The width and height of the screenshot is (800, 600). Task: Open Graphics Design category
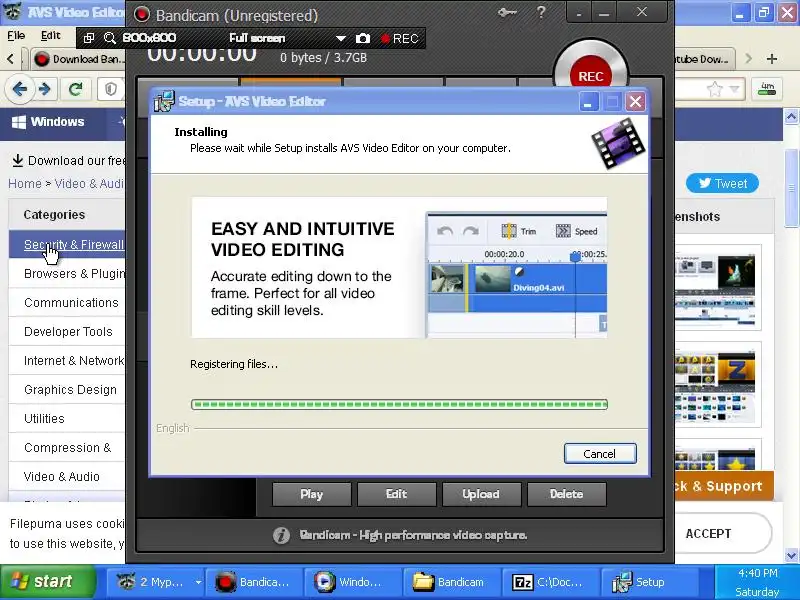pos(67,390)
